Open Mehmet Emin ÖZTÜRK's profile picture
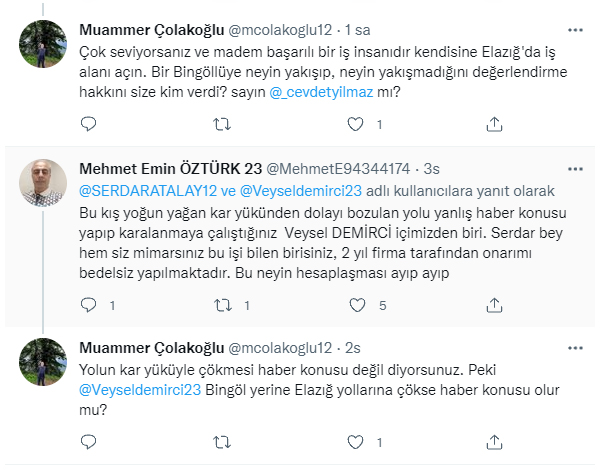 tap(43, 183)
